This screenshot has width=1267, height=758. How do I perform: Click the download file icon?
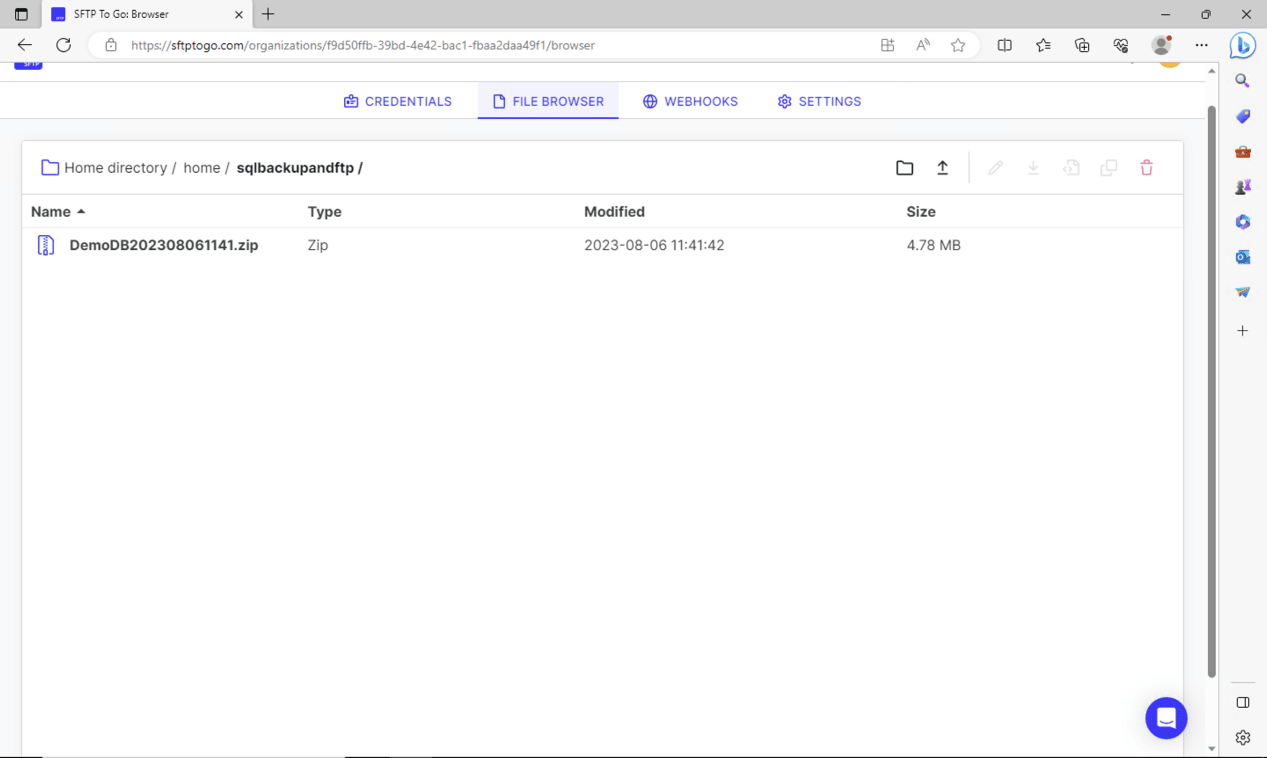1033,167
